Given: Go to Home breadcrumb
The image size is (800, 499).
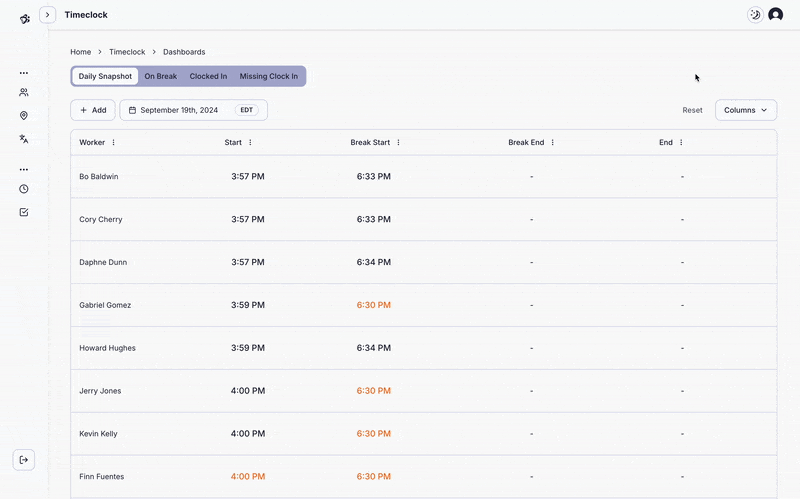Looking at the screenshot, I should tap(81, 52).
